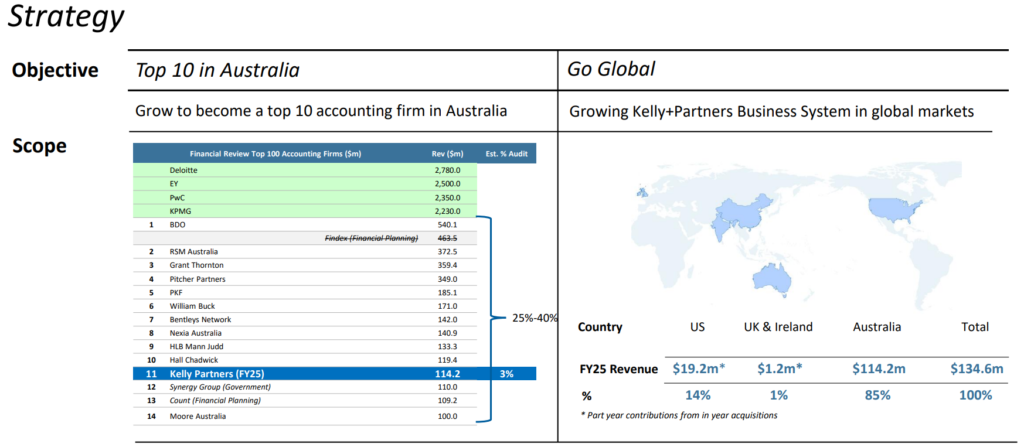Click the '85%' Australia share value
The width and height of the screenshot is (1024, 447).
click(x=878, y=395)
